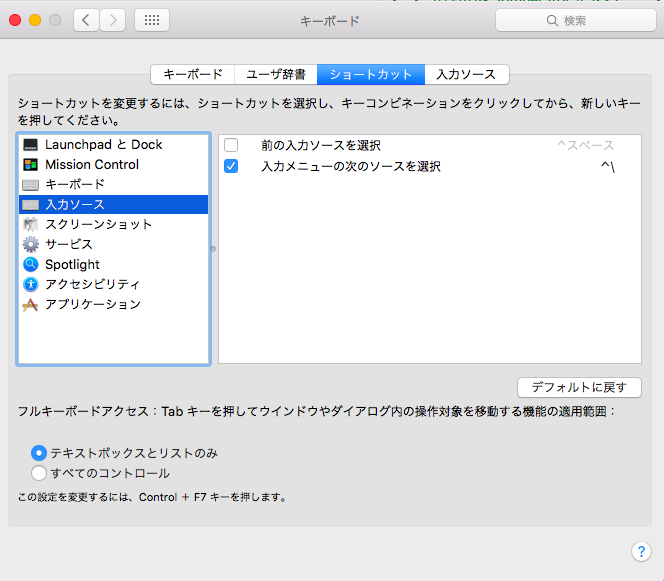Minimize window with the yellow button
664x581 pixels.
[x=35, y=20]
